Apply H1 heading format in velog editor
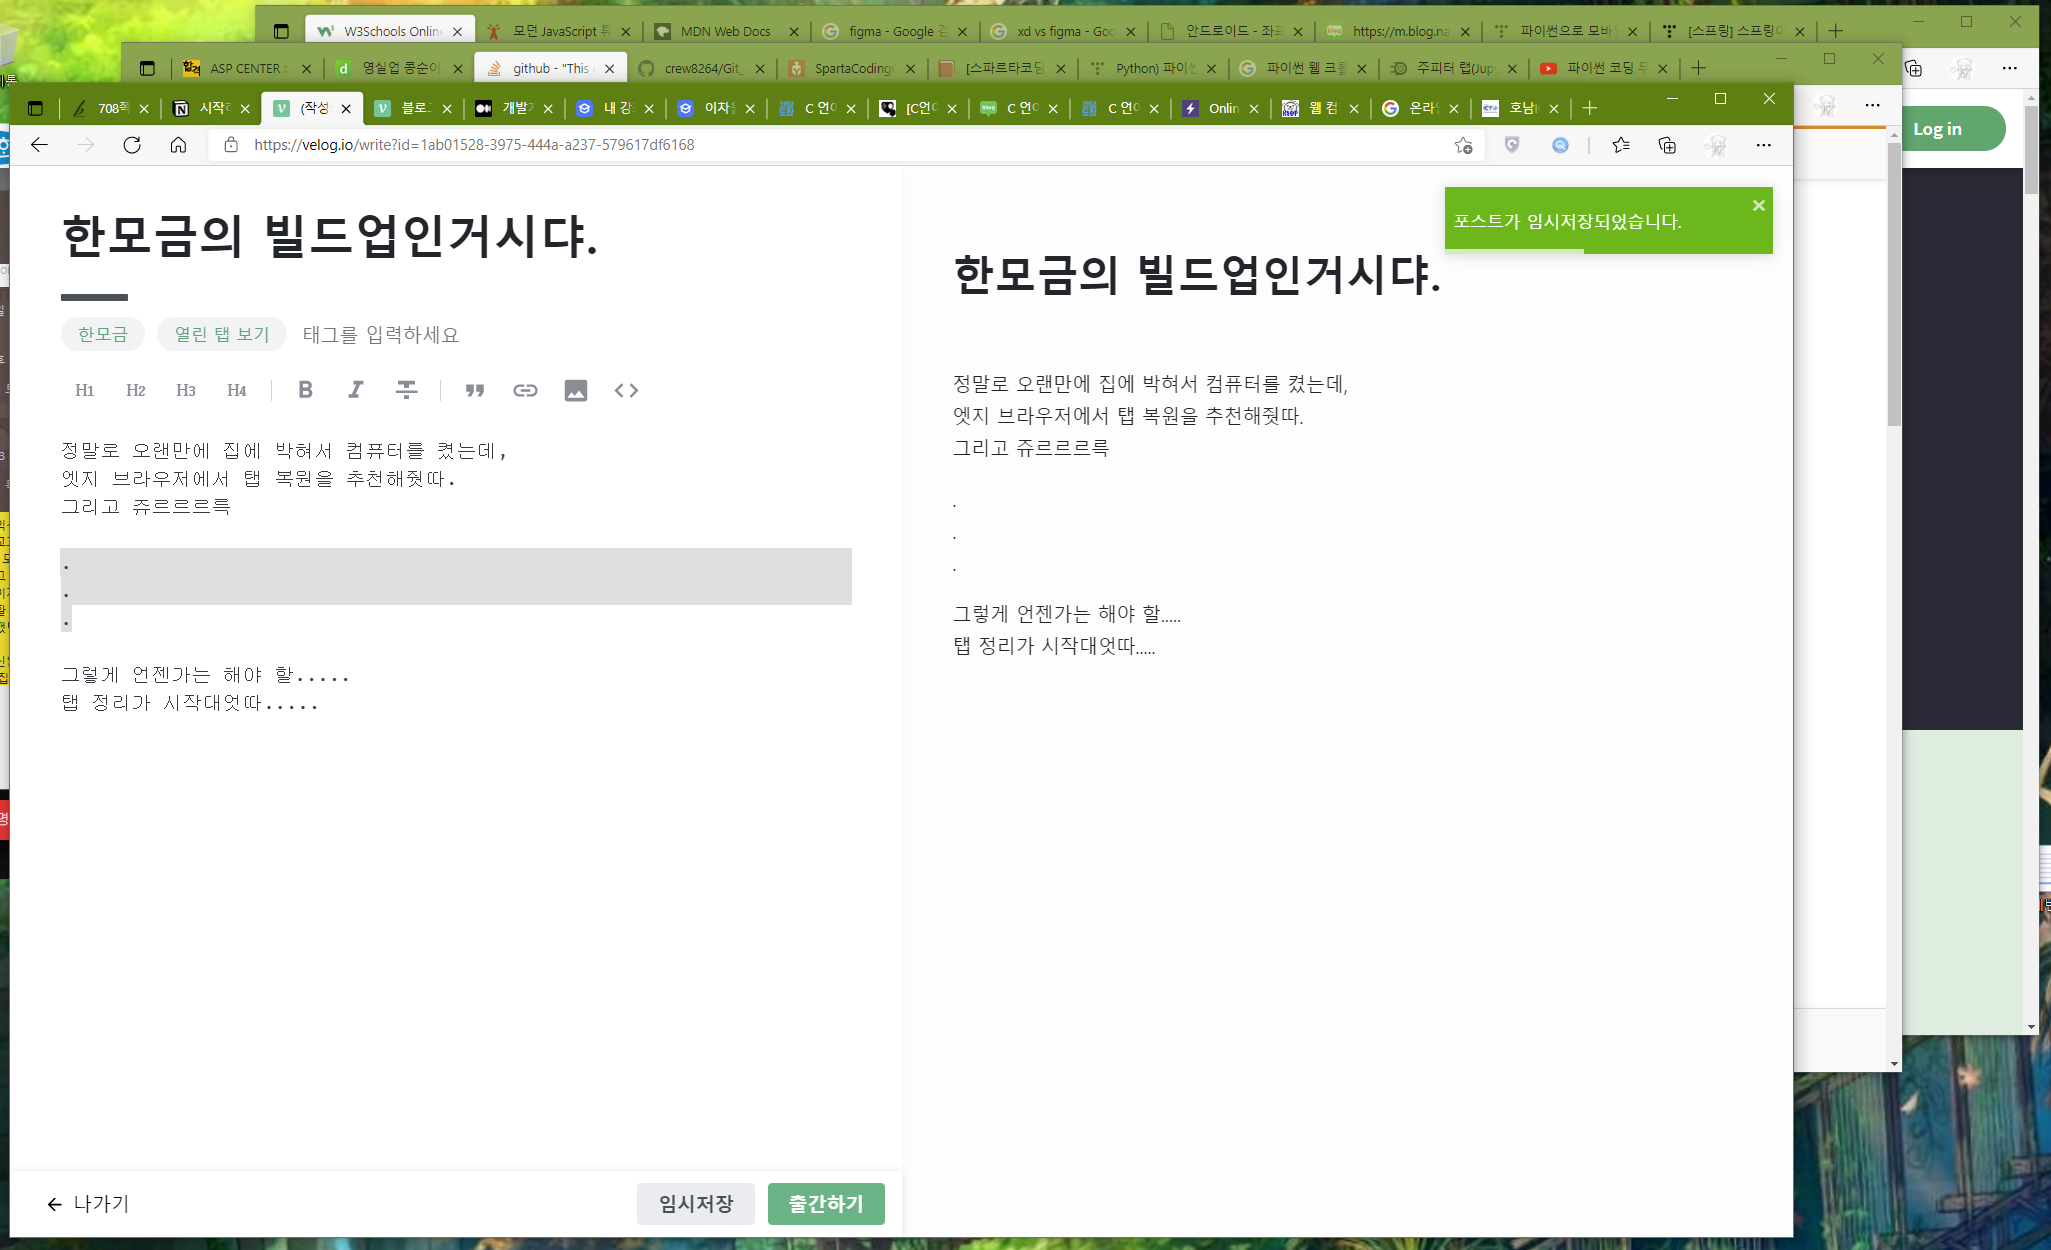This screenshot has height=1250, width=2051. pos(85,390)
